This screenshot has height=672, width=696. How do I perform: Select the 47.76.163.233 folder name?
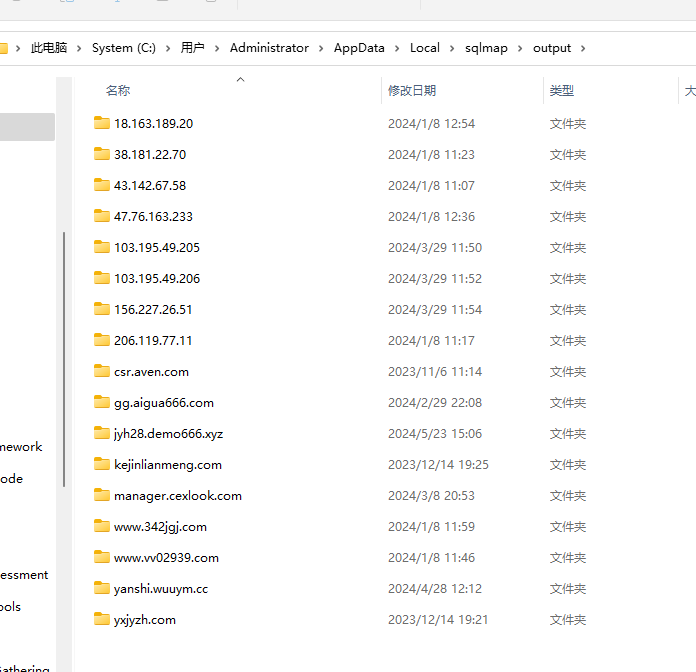[154, 217]
